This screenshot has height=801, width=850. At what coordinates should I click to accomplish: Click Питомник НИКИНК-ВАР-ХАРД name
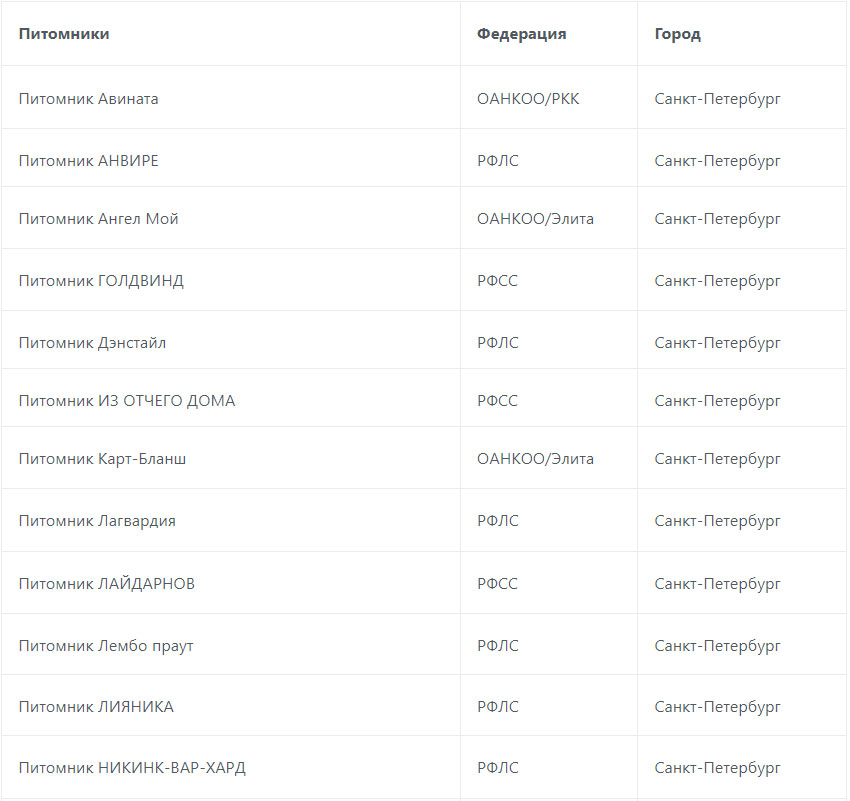[x=132, y=768]
